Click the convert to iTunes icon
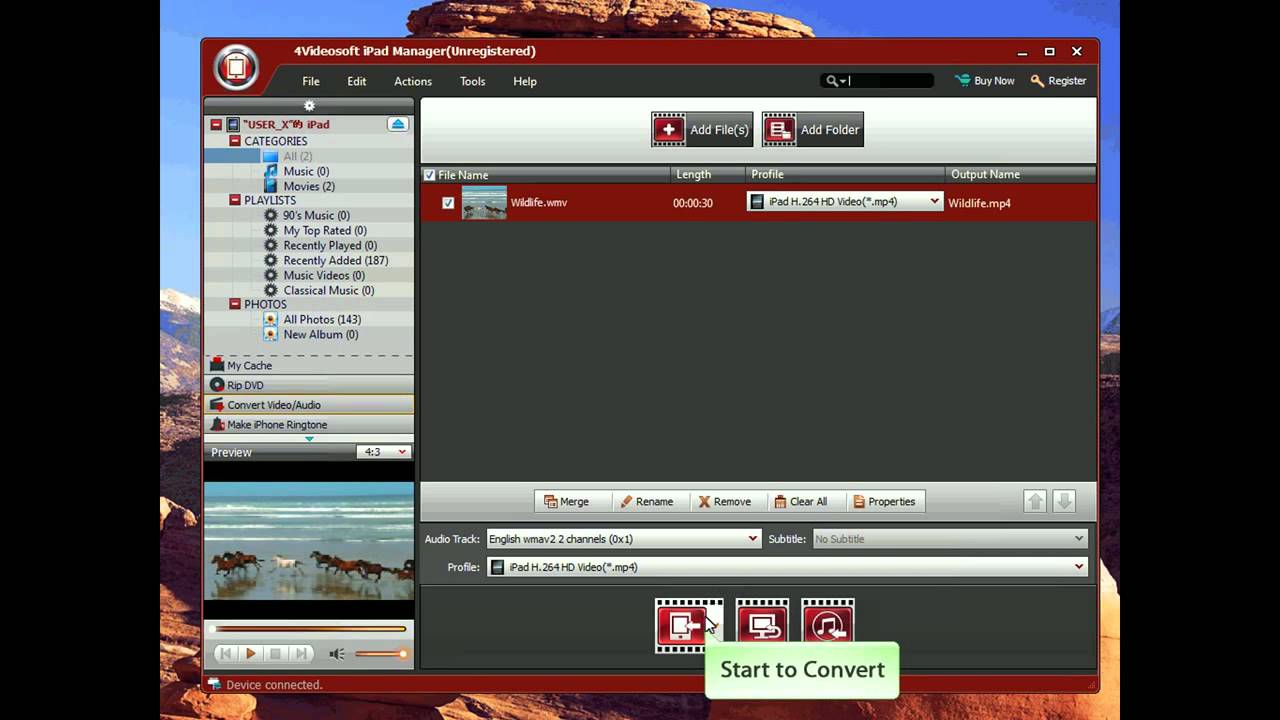1280x720 pixels. tap(828, 626)
